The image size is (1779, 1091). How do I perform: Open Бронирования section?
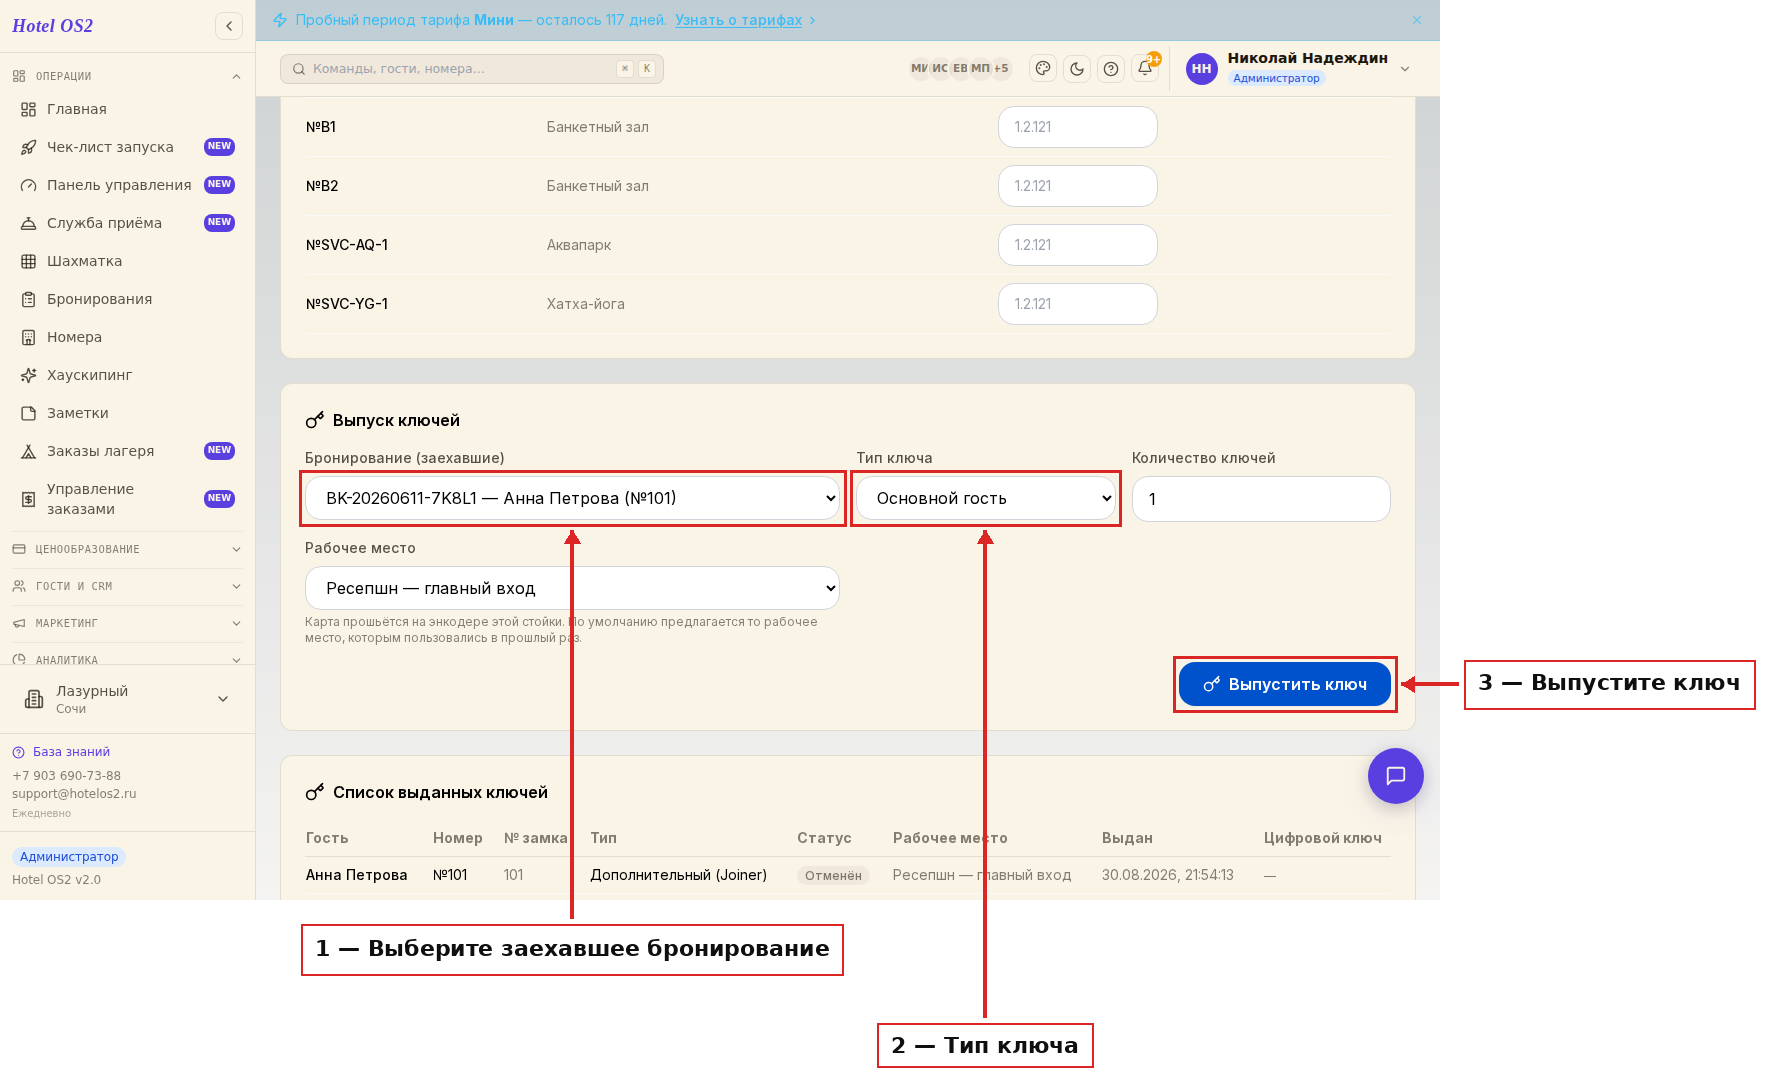pyautogui.click(x=127, y=299)
